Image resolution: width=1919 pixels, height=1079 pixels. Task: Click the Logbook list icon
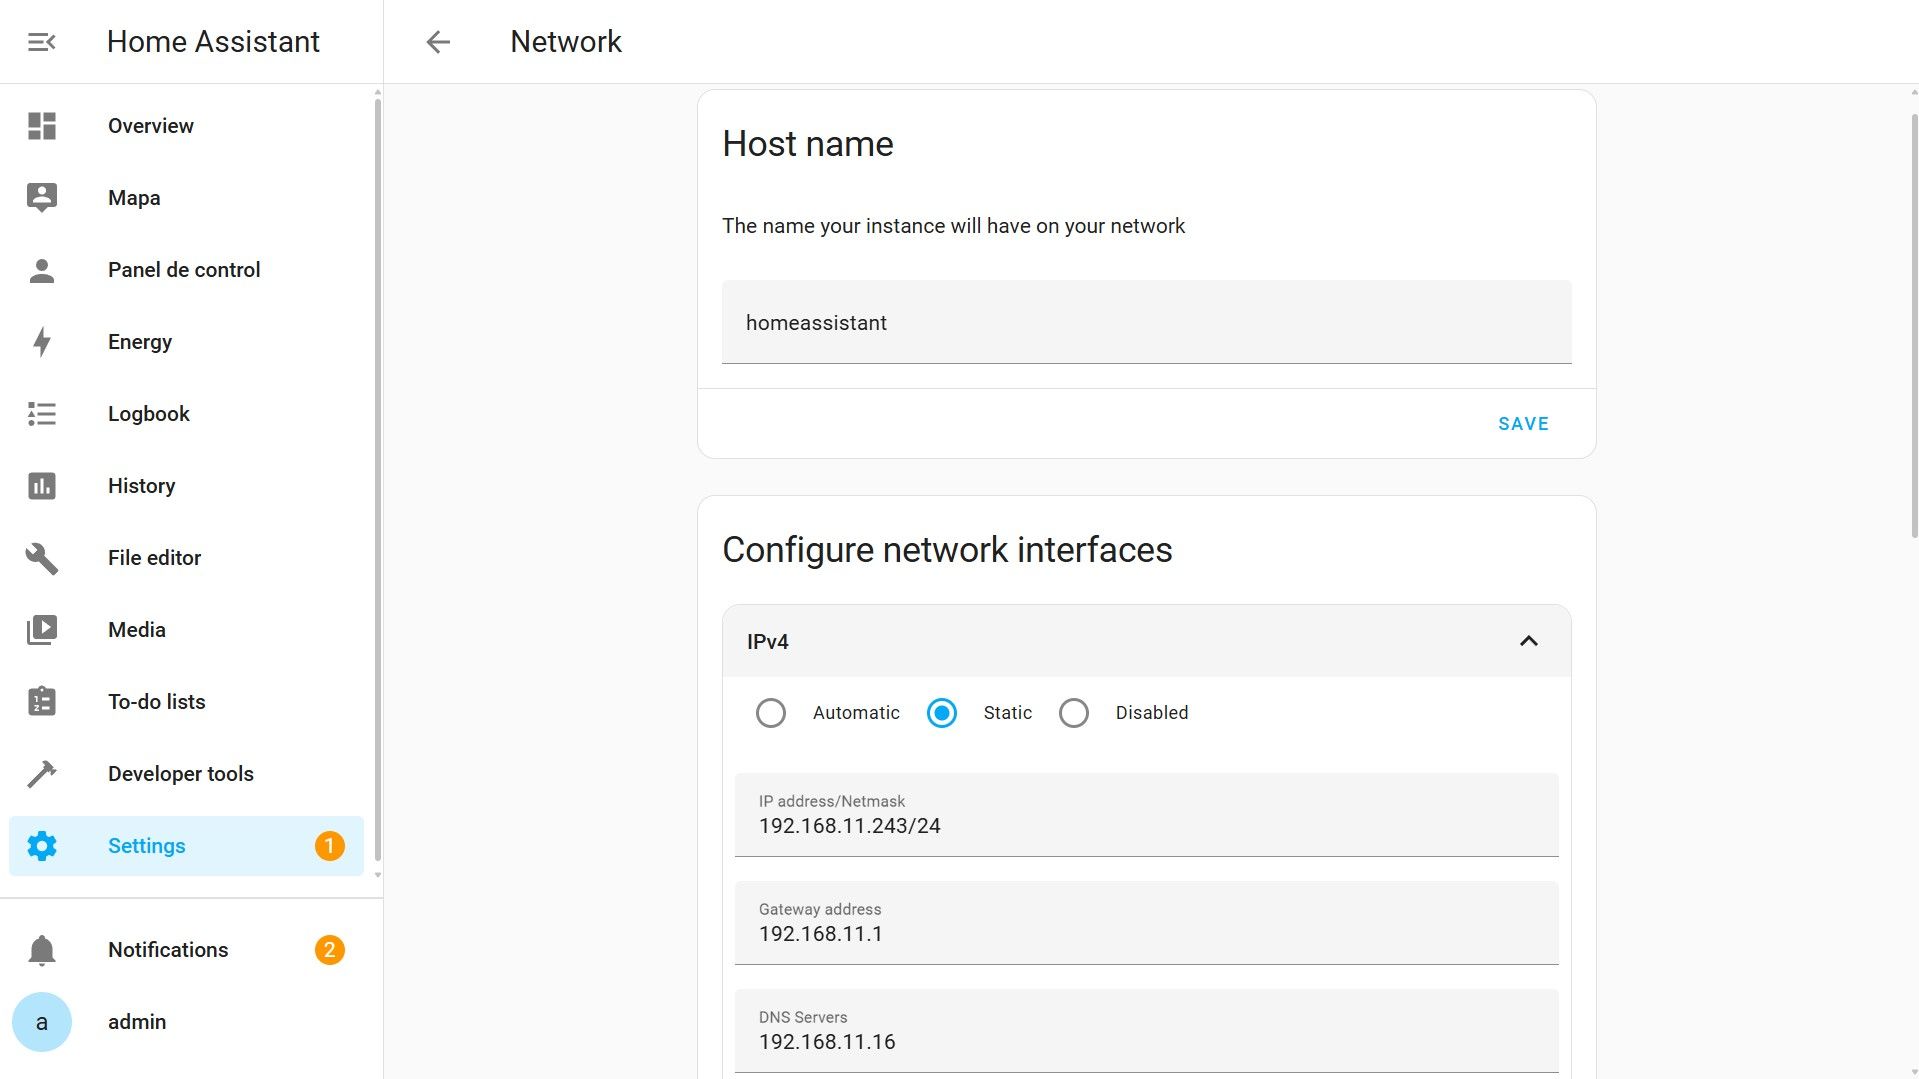[42, 414]
